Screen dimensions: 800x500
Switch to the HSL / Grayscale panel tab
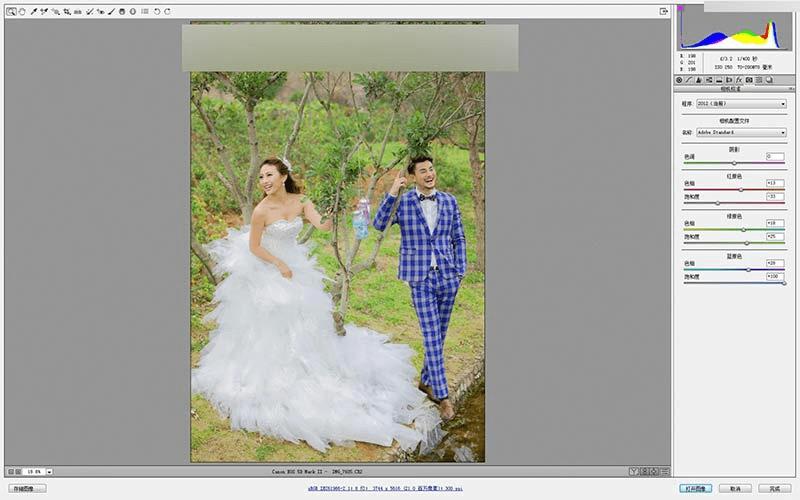point(709,80)
